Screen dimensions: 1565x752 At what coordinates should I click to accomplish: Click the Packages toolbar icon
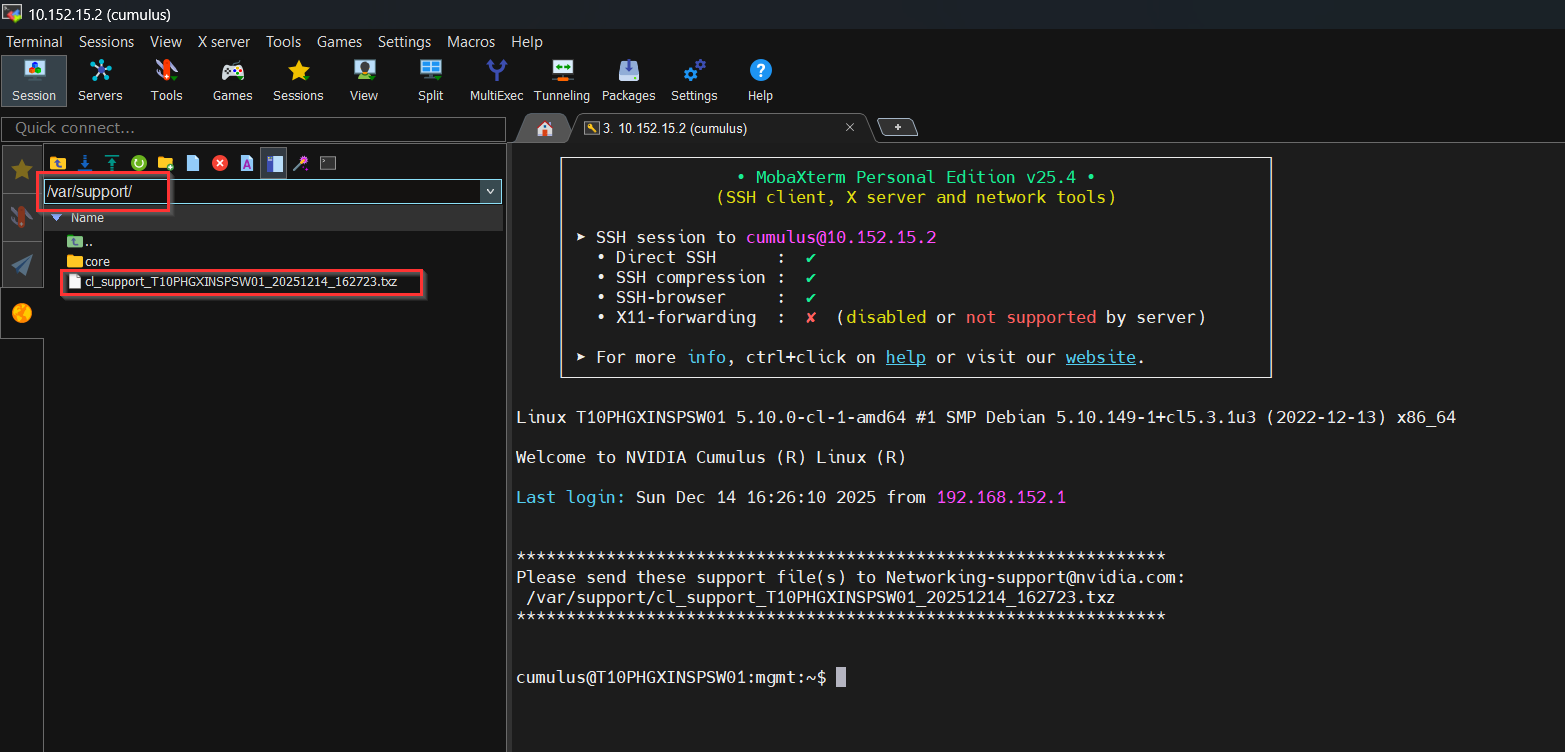pyautogui.click(x=628, y=80)
